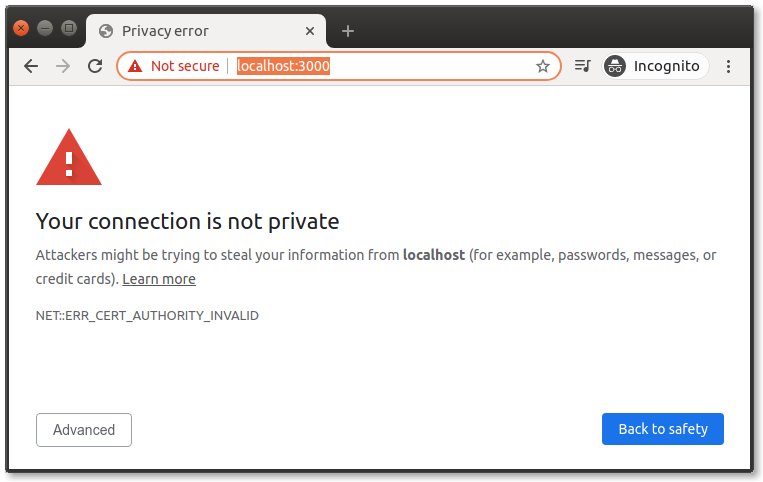Image resolution: width=763 pixels, height=482 pixels.
Task: Click the forward navigation arrow
Action: (x=63, y=66)
